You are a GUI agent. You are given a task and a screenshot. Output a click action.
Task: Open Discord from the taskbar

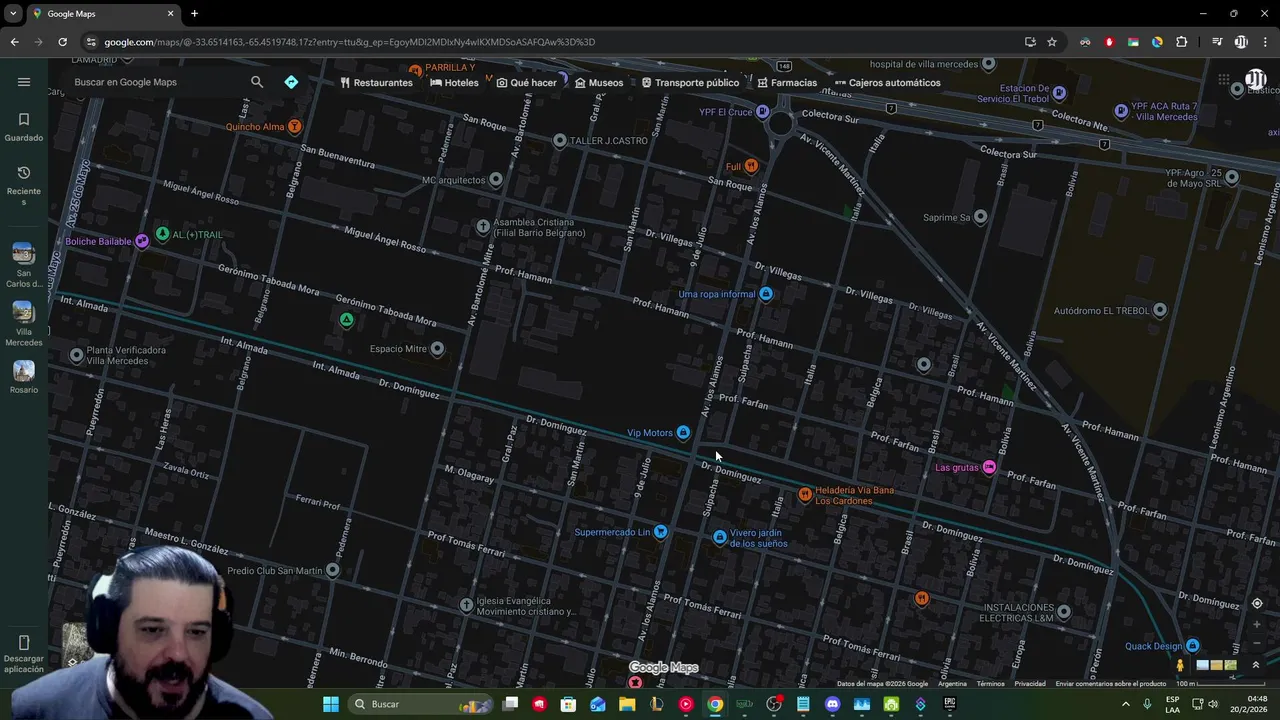click(x=832, y=704)
